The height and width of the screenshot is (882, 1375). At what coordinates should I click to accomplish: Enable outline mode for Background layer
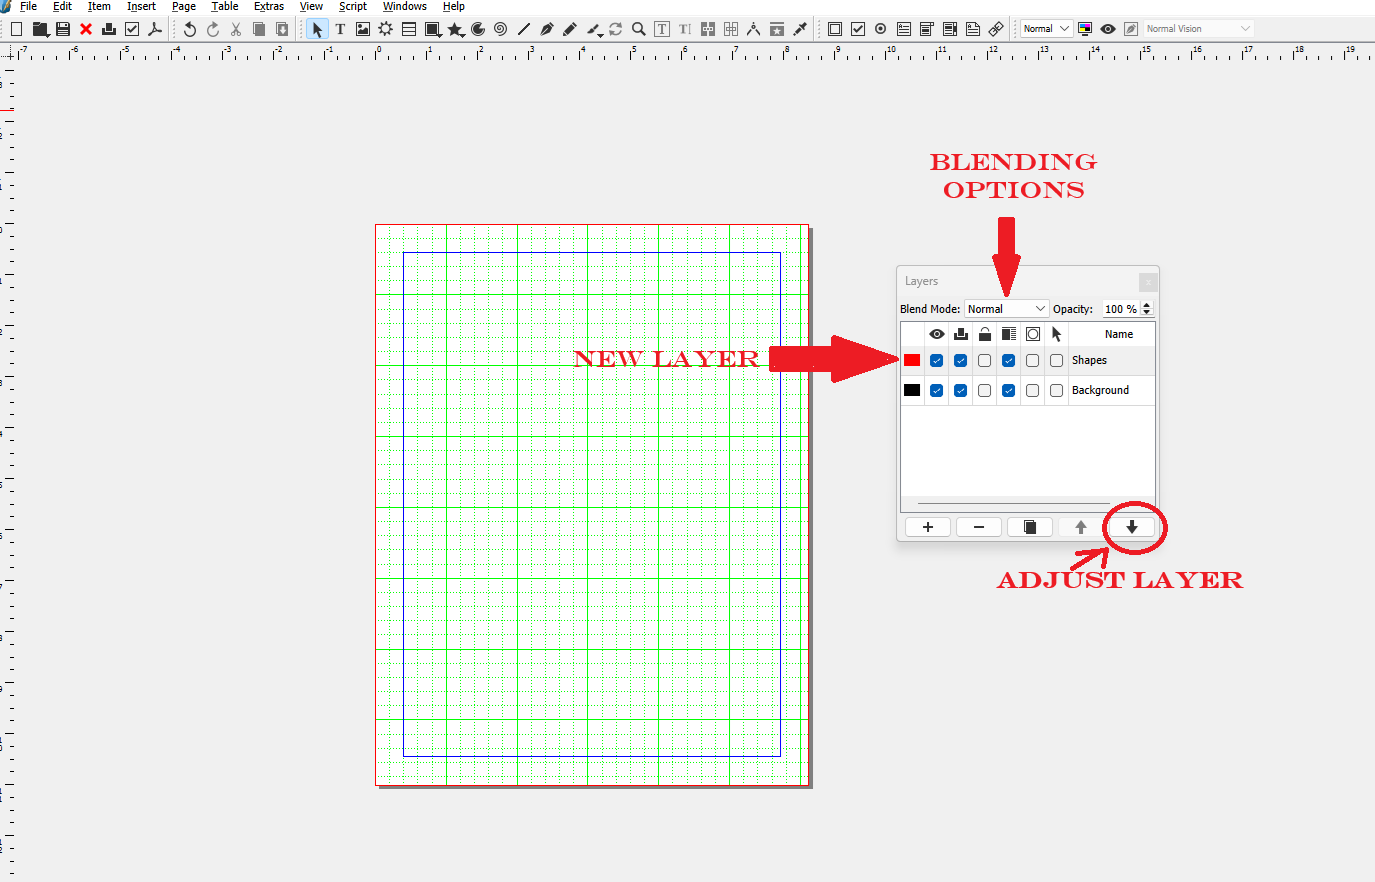pos(1033,391)
